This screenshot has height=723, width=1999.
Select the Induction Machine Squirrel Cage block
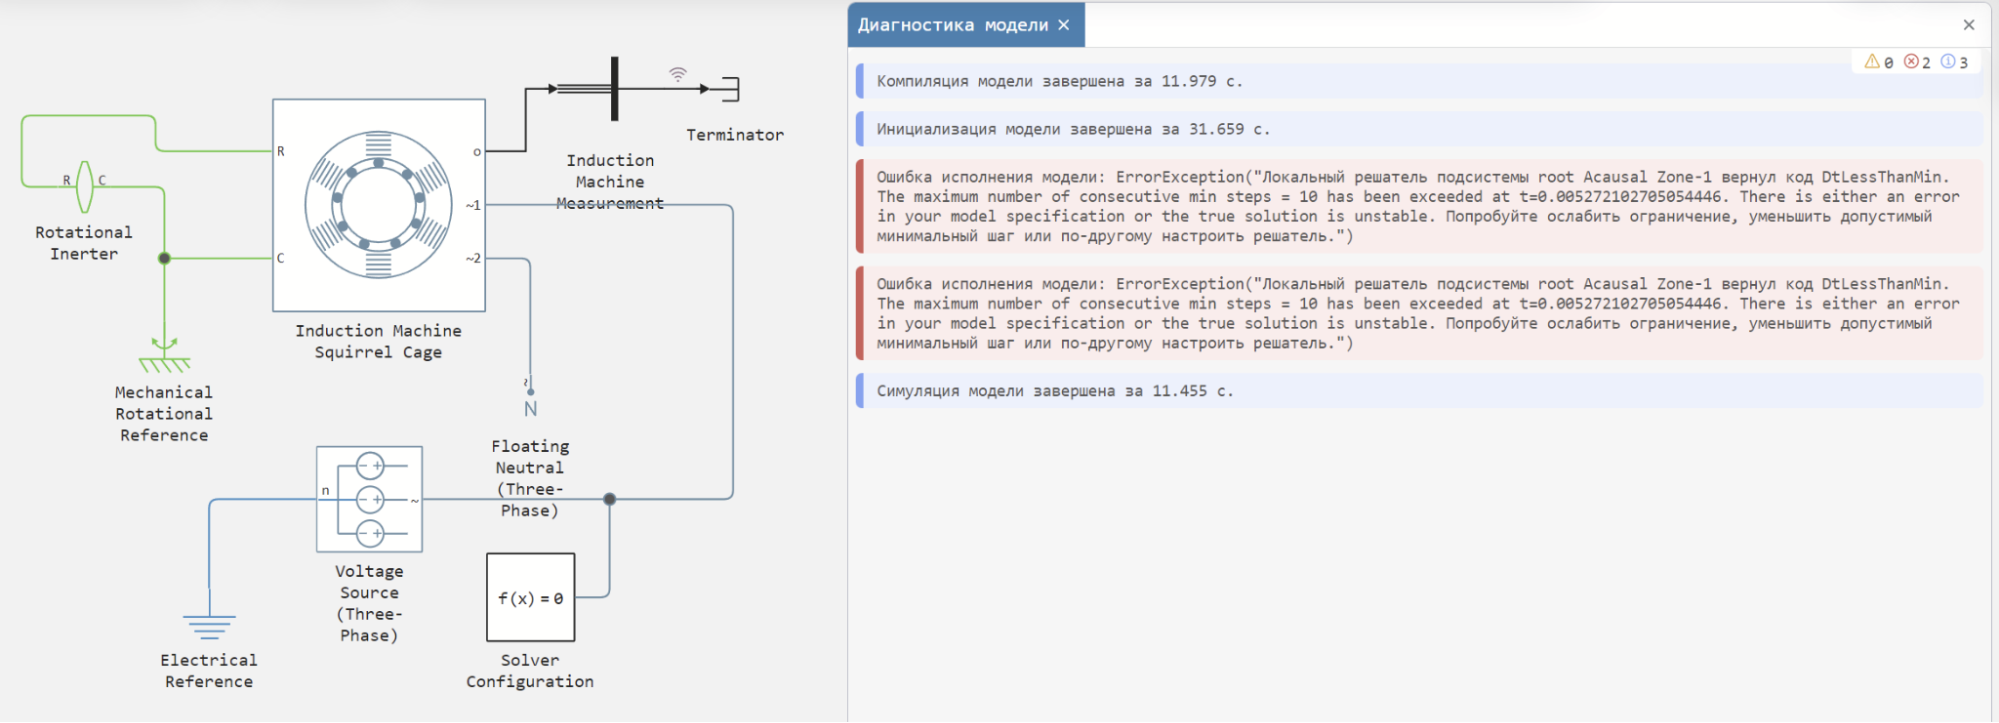tap(379, 205)
